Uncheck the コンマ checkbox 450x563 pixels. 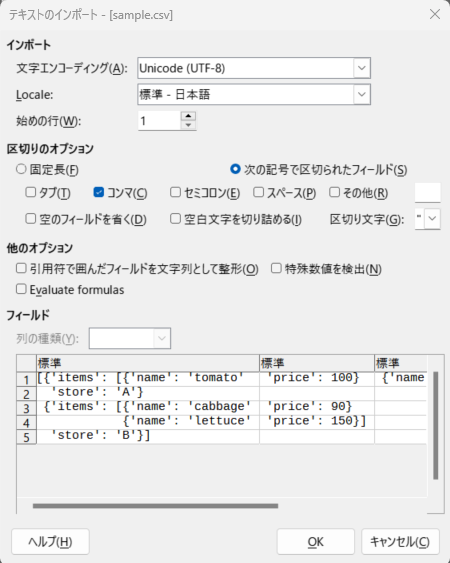[98, 192]
